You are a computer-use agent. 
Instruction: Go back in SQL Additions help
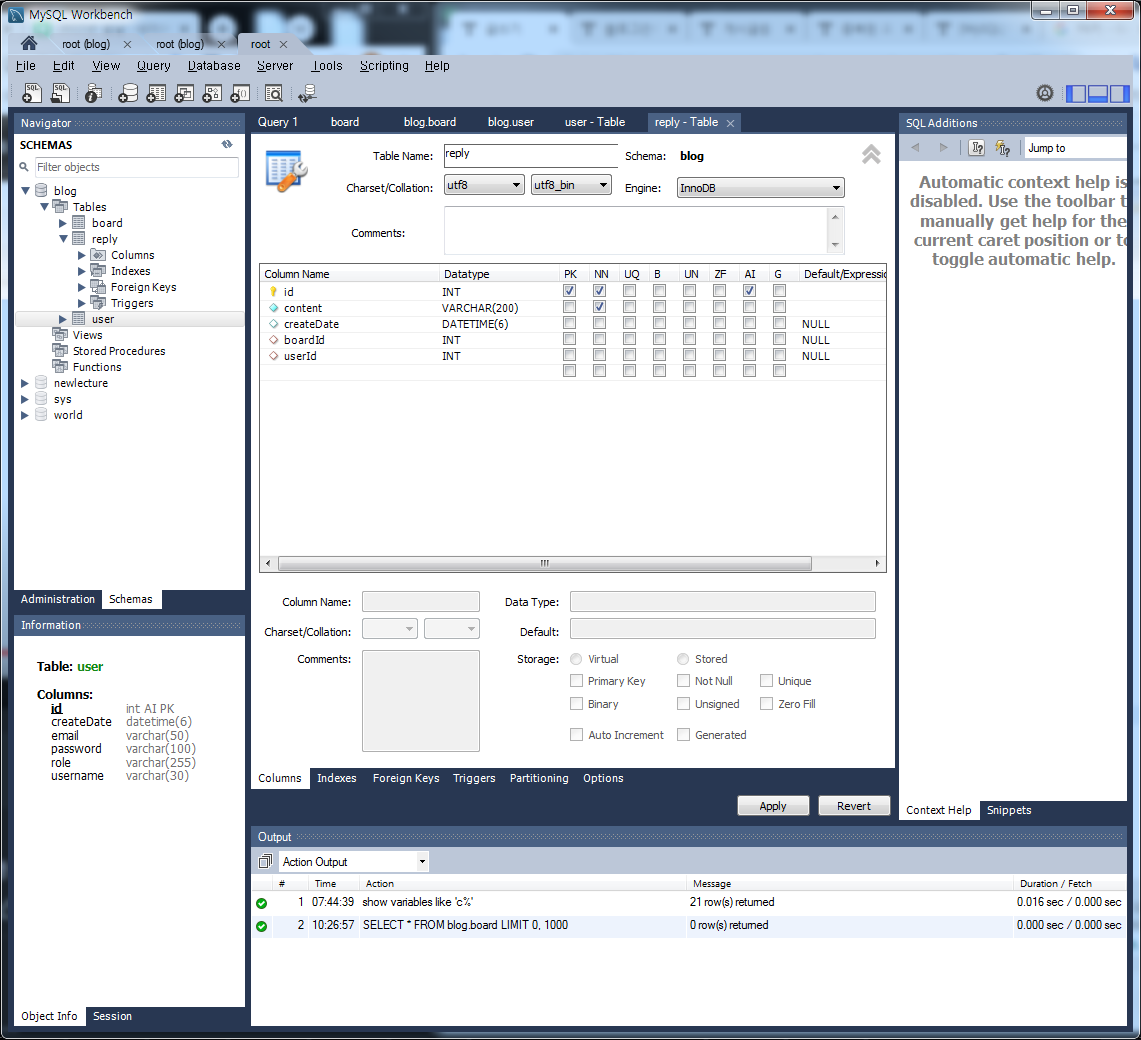915,148
